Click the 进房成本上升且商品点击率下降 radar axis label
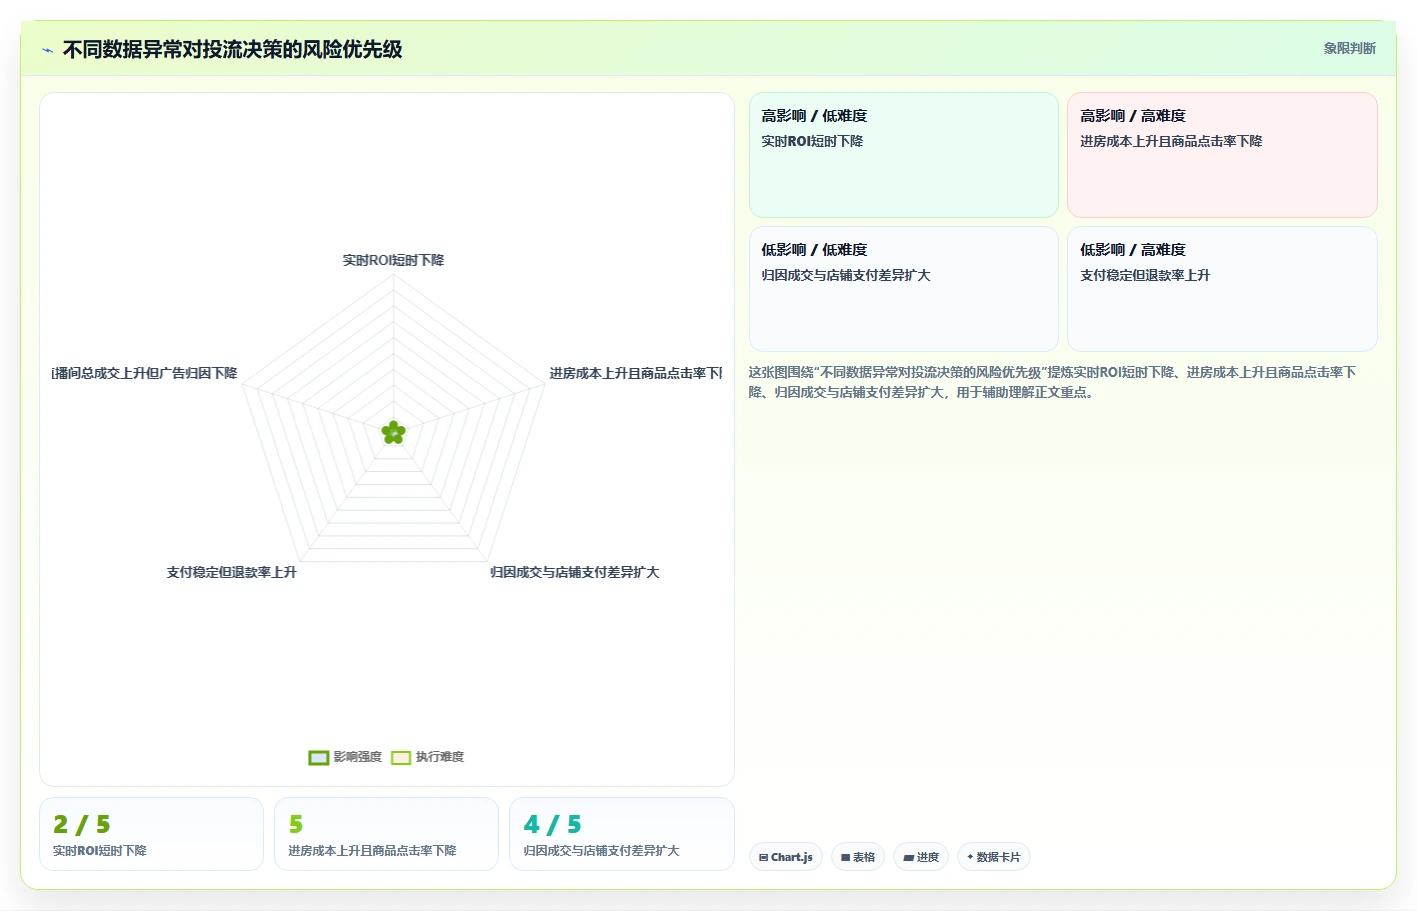Screen dimensions: 1417x911 click(x=635, y=373)
